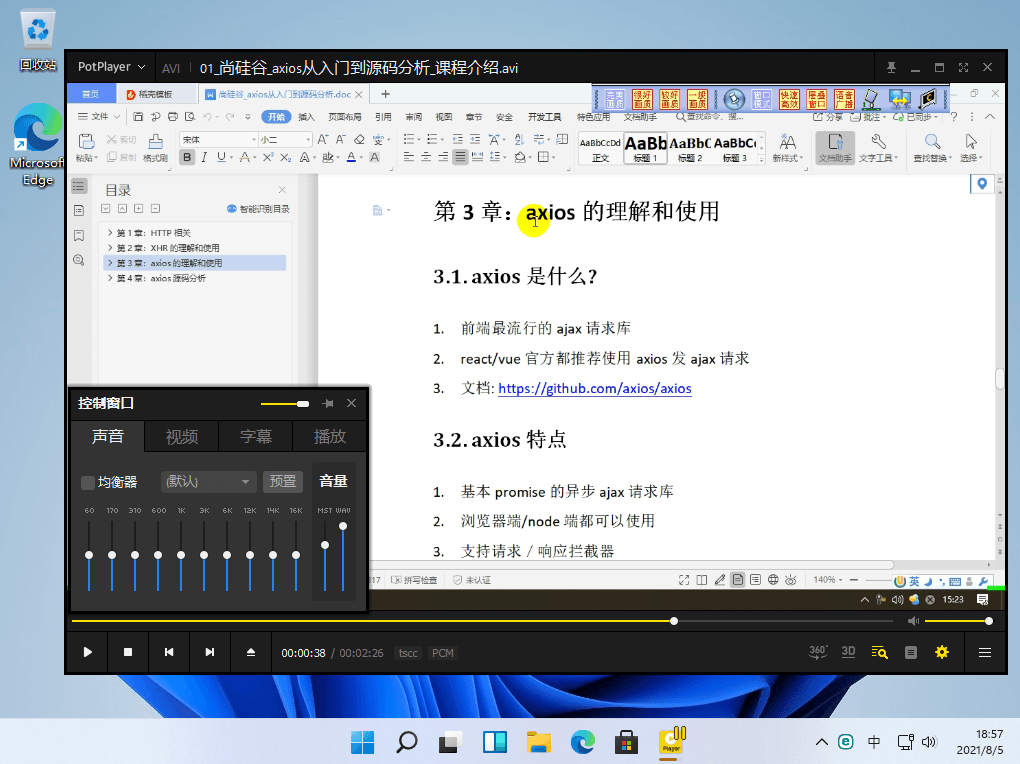Pin PotPlayer window always on top
This screenshot has width=1020, height=764.
click(x=891, y=68)
